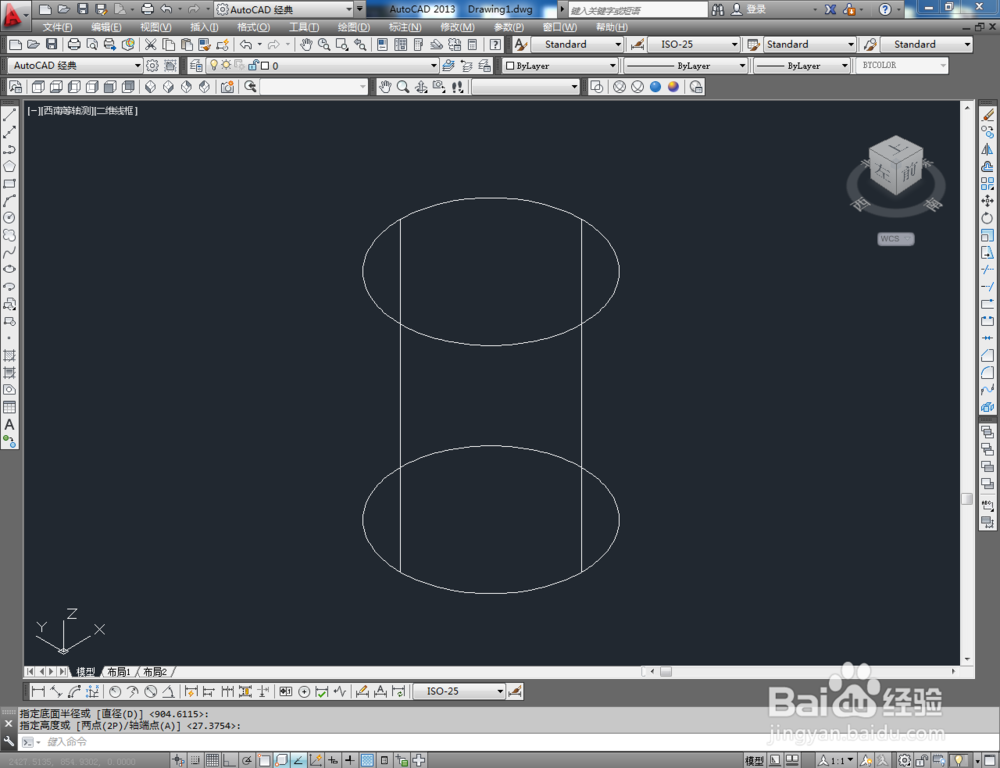Screen dimensions: 1000x768
Task: Open the annotation scale 1:1 dropdown
Action: [836, 760]
